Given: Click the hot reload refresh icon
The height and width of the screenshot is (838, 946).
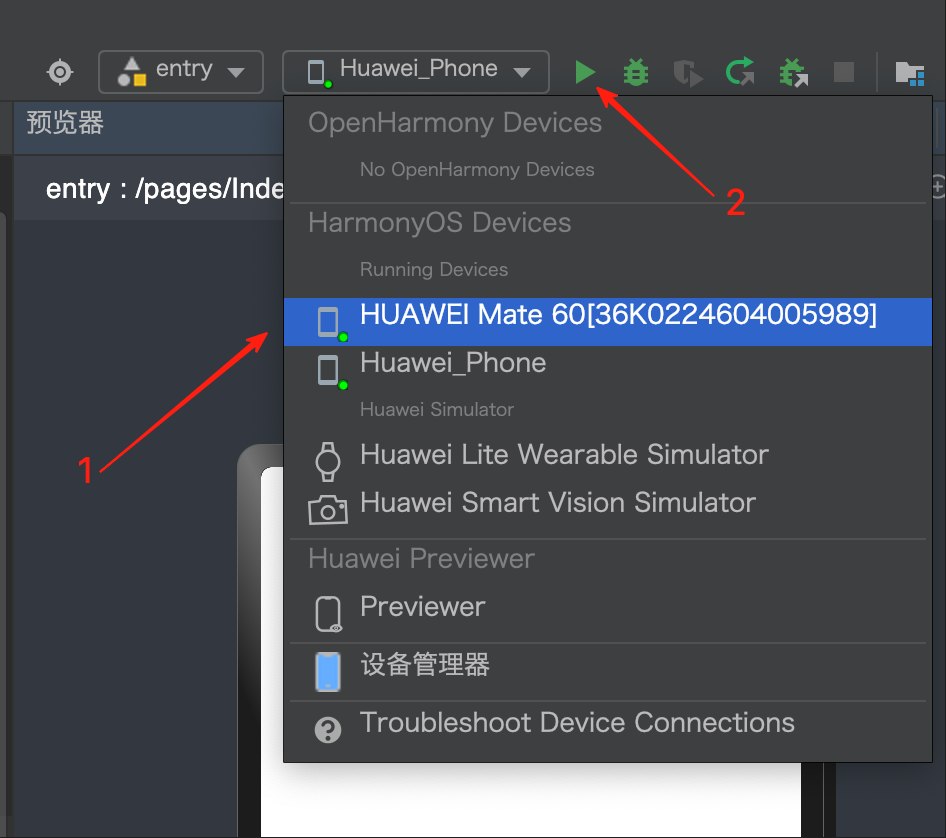Looking at the screenshot, I should pyautogui.click(x=740, y=72).
